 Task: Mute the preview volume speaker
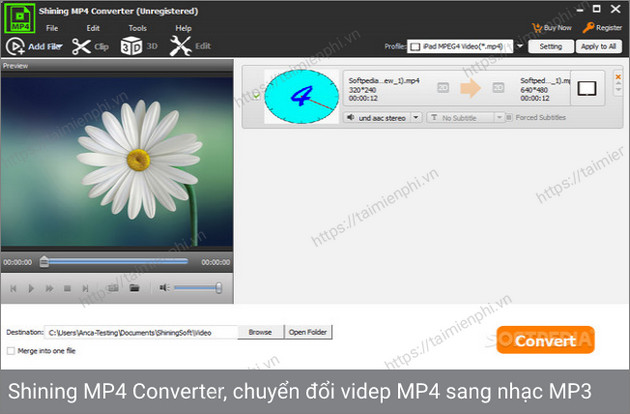[x=164, y=287]
